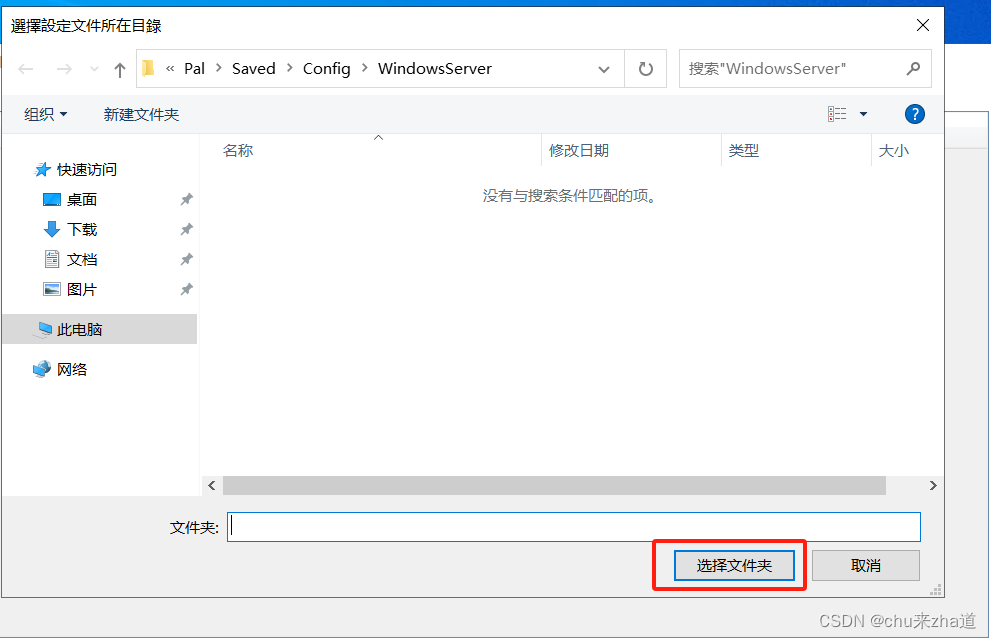Click pin icon next to 图片
This screenshot has width=991, height=639.
point(186,289)
